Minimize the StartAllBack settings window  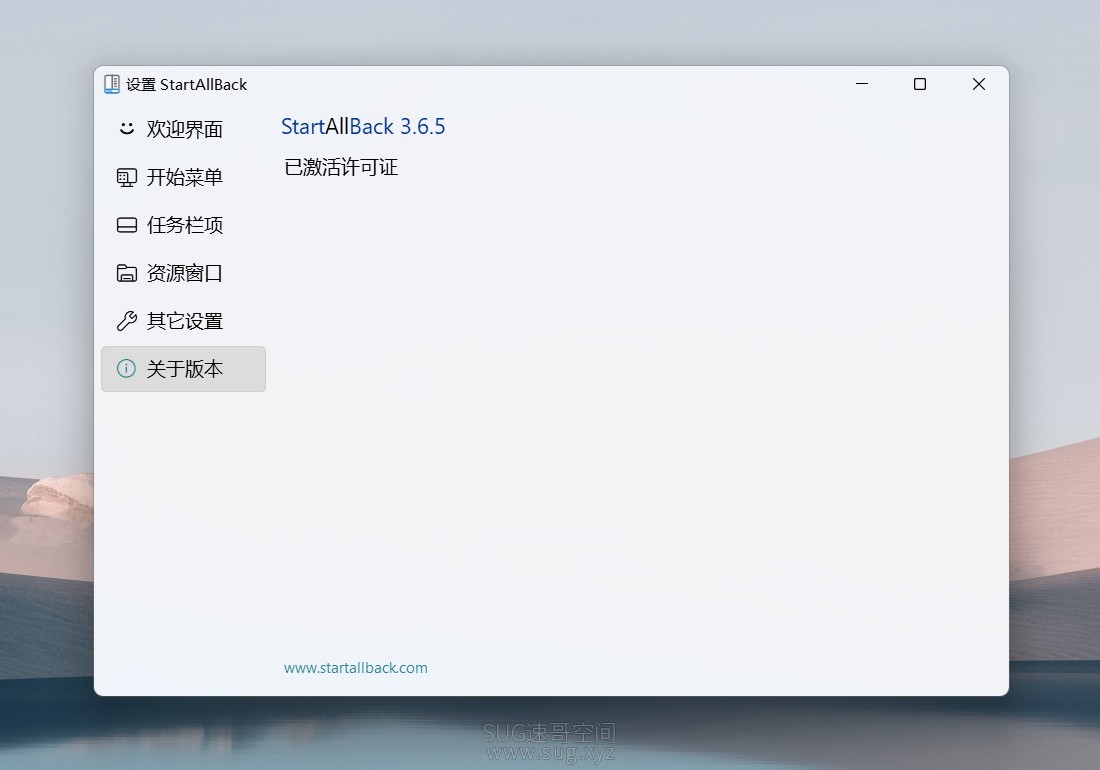click(x=862, y=84)
